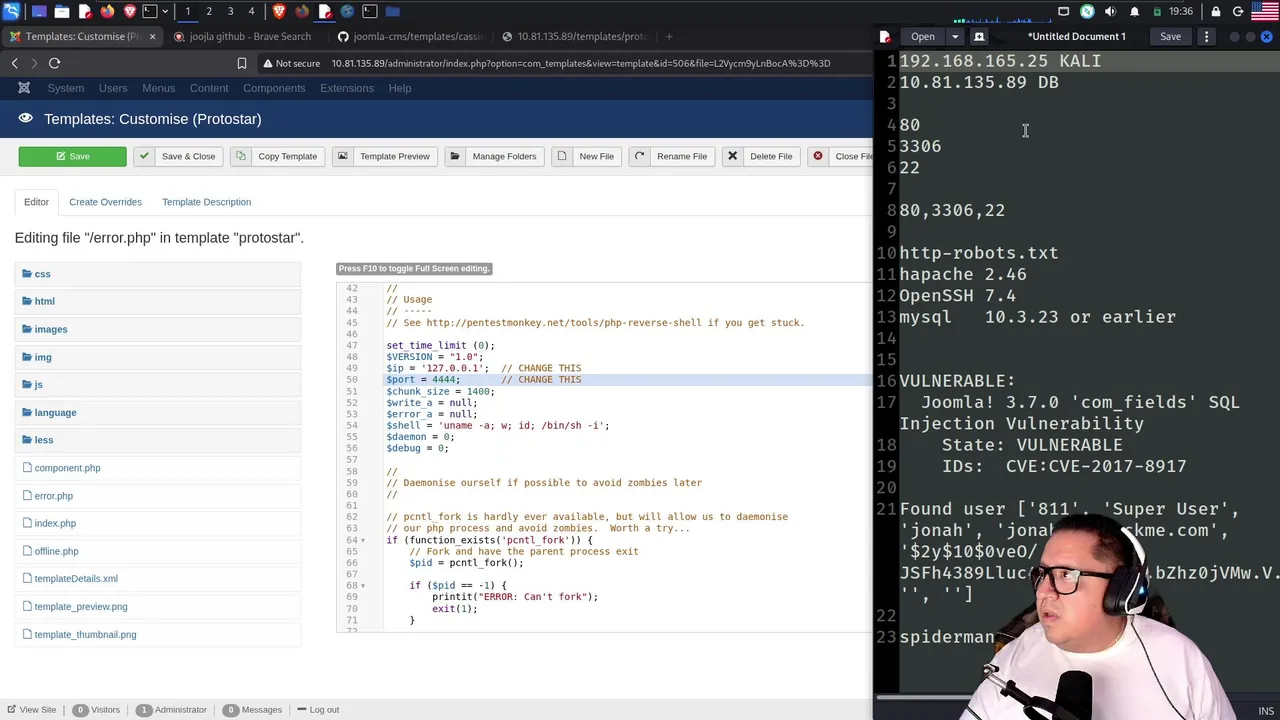Bookmark this page
1280x720 pixels.
click(241, 63)
